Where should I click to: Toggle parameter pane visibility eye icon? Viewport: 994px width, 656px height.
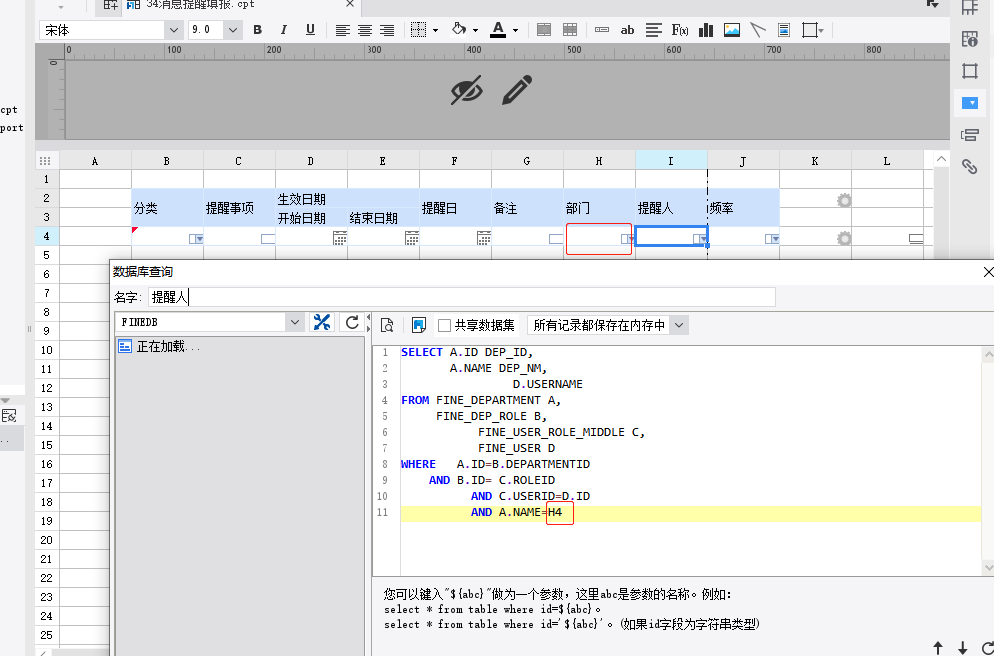pos(467,90)
